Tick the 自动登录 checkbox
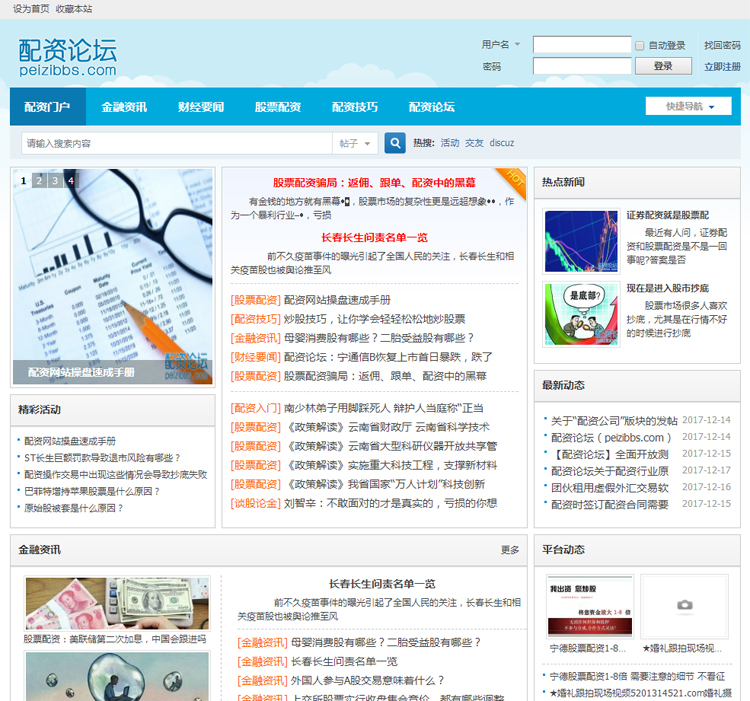The width and height of the screenshot is (750, 701). coord(640,45)
